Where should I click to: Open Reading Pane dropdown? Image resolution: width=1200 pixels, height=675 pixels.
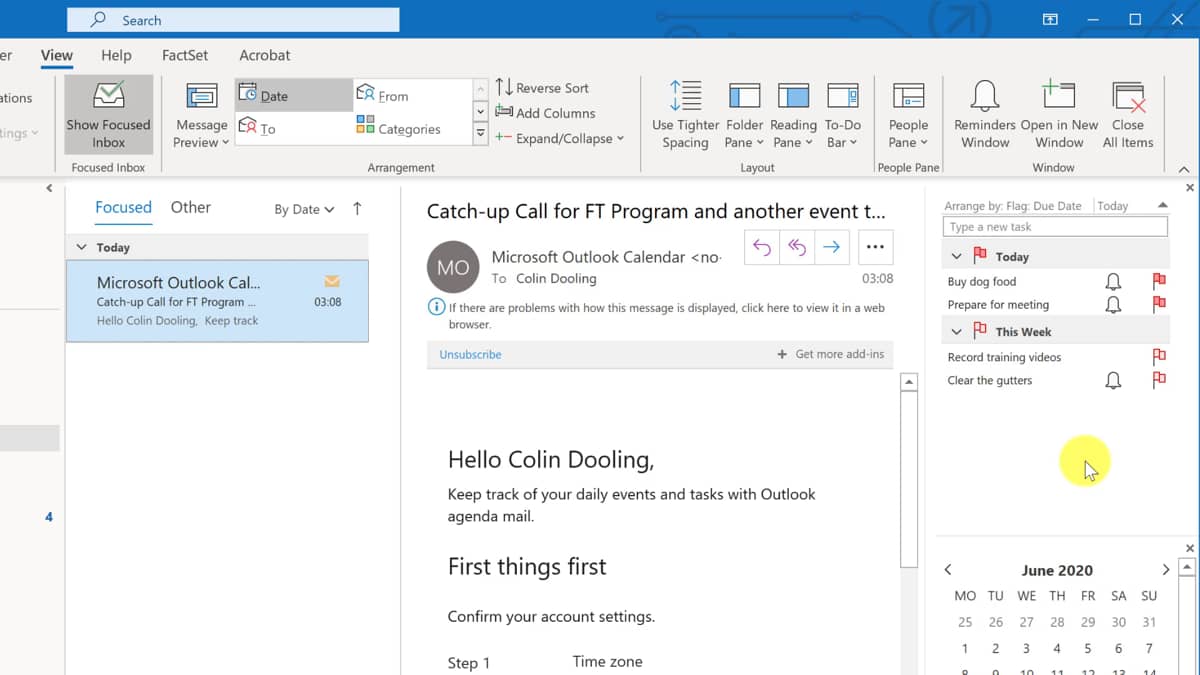pos(793,114)
